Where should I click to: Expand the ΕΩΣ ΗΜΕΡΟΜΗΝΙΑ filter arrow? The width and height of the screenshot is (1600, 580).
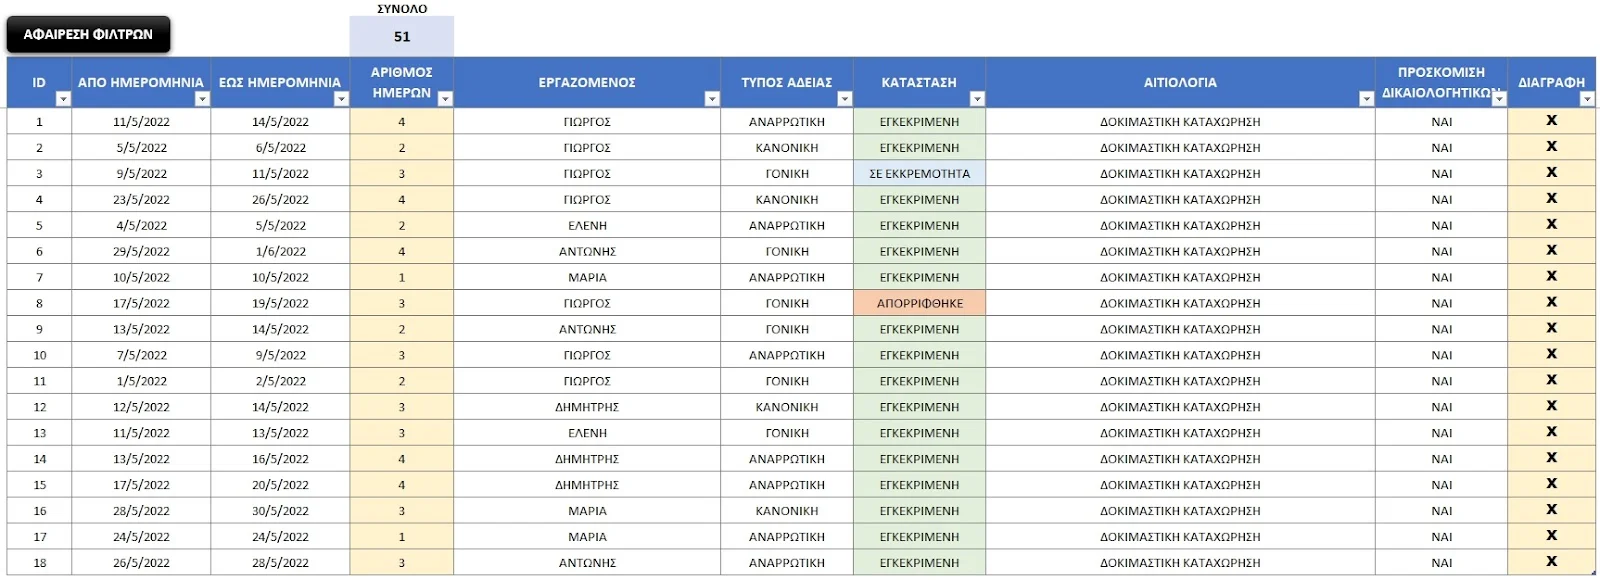click(x=341, y=99)
